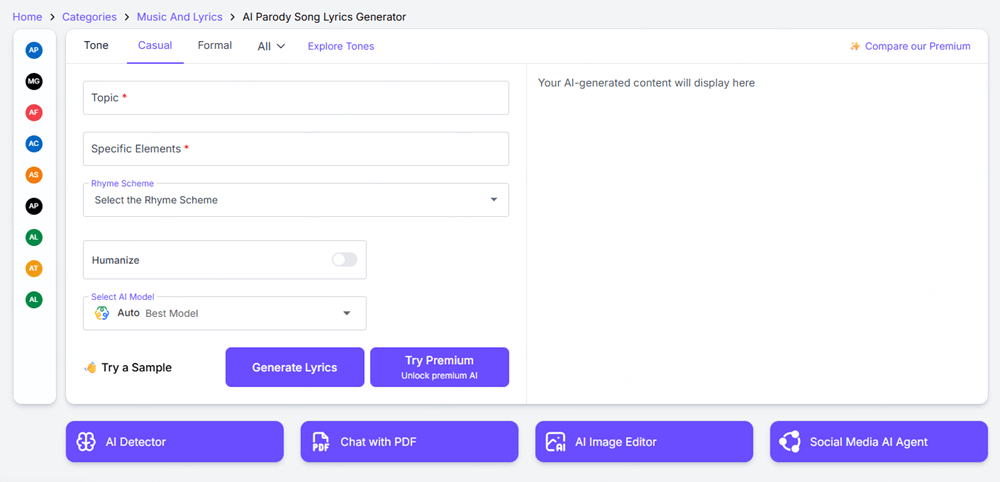Click the Try Premium button
Screen dimensions: 1000x482
439,367
